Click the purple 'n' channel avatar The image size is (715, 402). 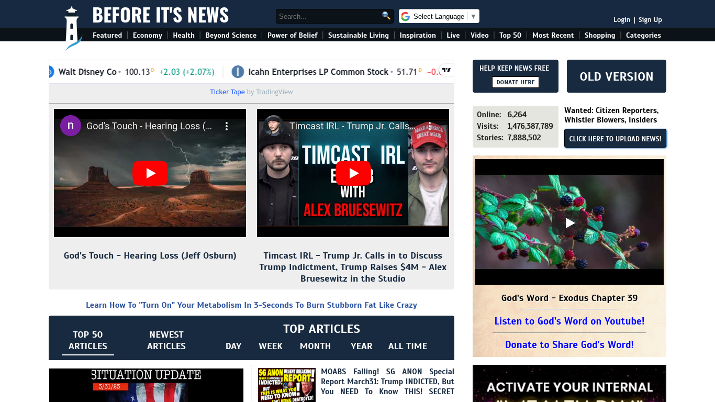coord(71,126)
